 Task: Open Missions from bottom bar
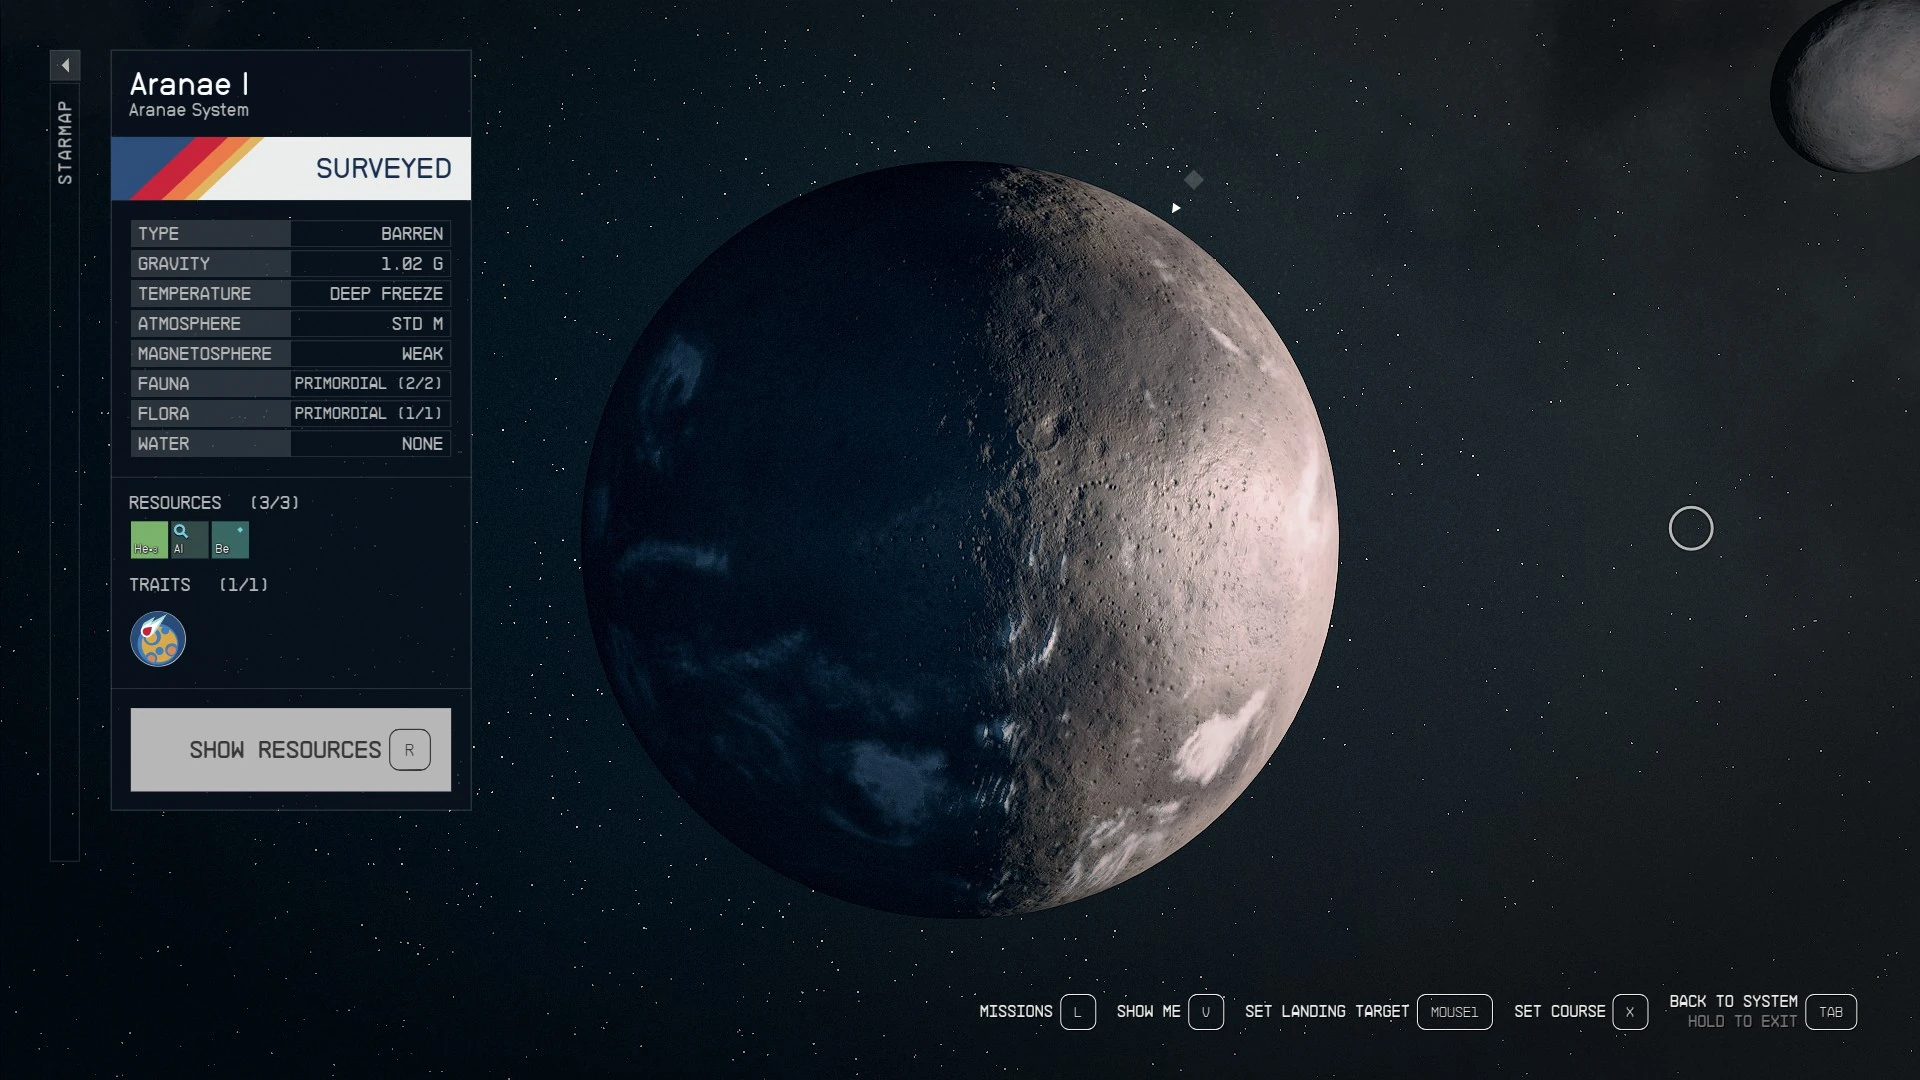point(1016,1012)
